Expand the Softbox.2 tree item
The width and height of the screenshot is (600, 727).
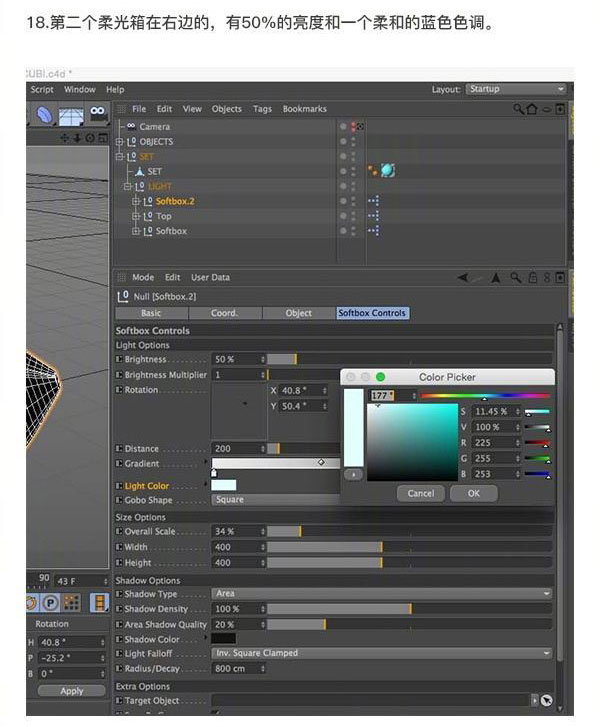136,201
